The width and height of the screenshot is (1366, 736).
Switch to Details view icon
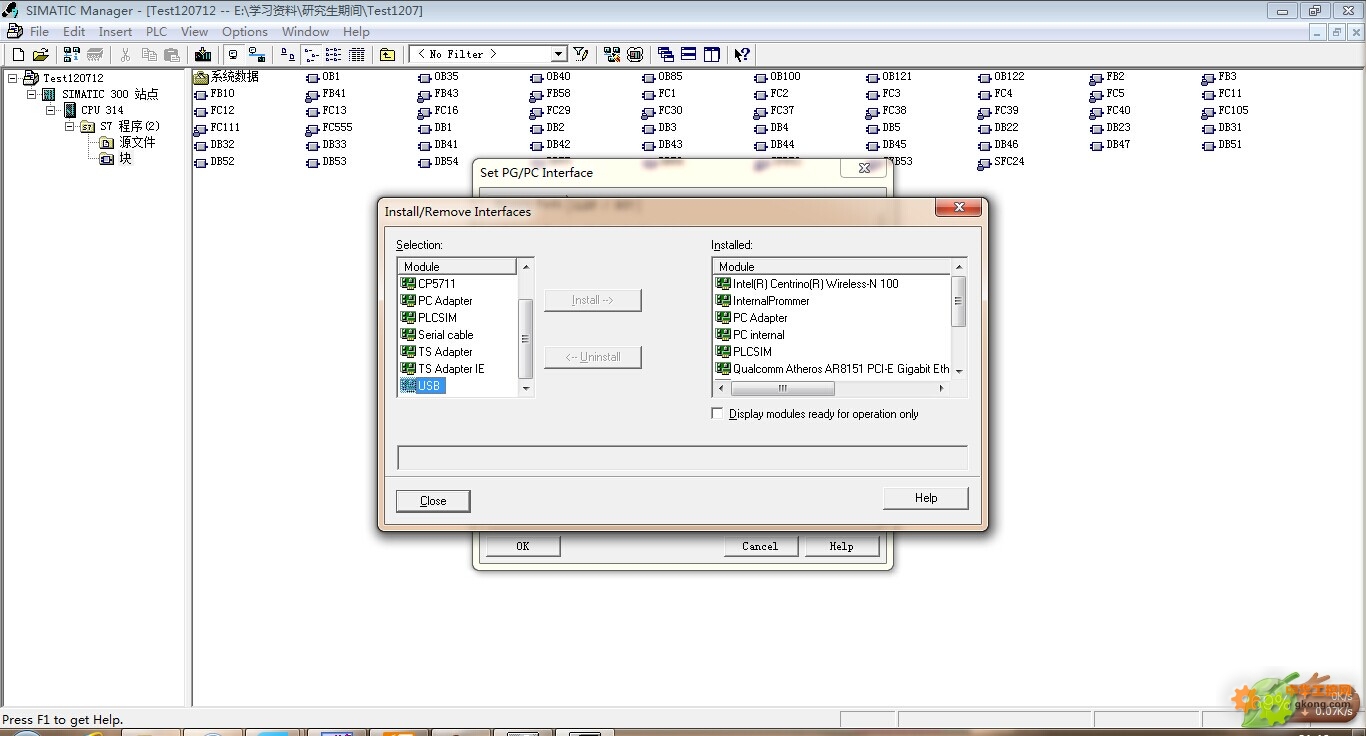[x=356, y=54]
